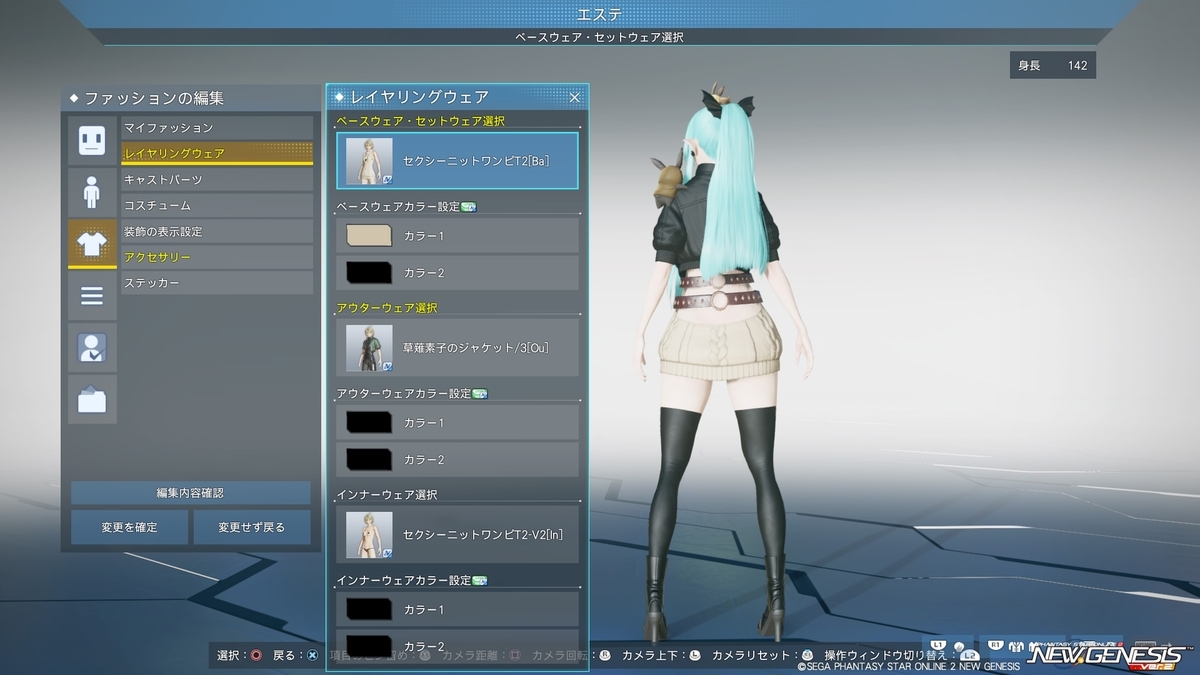Click green icon beside アウターウェアカラー設定
The width and height of the screenshot is (1200, 675).
480,394
